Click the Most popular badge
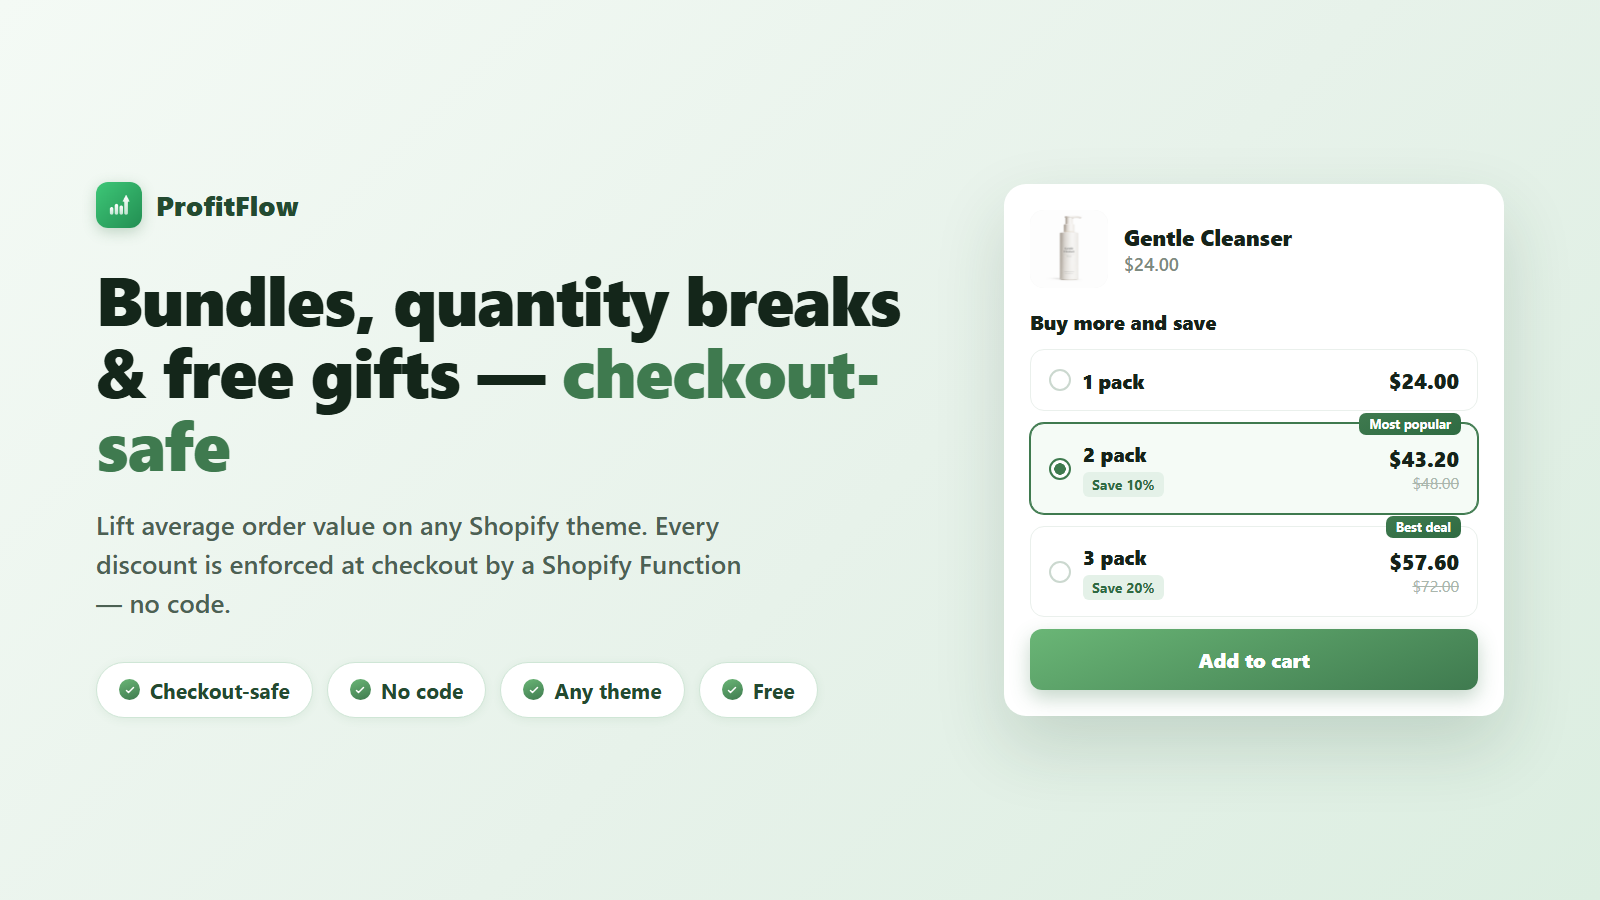 click(1410, 424)
